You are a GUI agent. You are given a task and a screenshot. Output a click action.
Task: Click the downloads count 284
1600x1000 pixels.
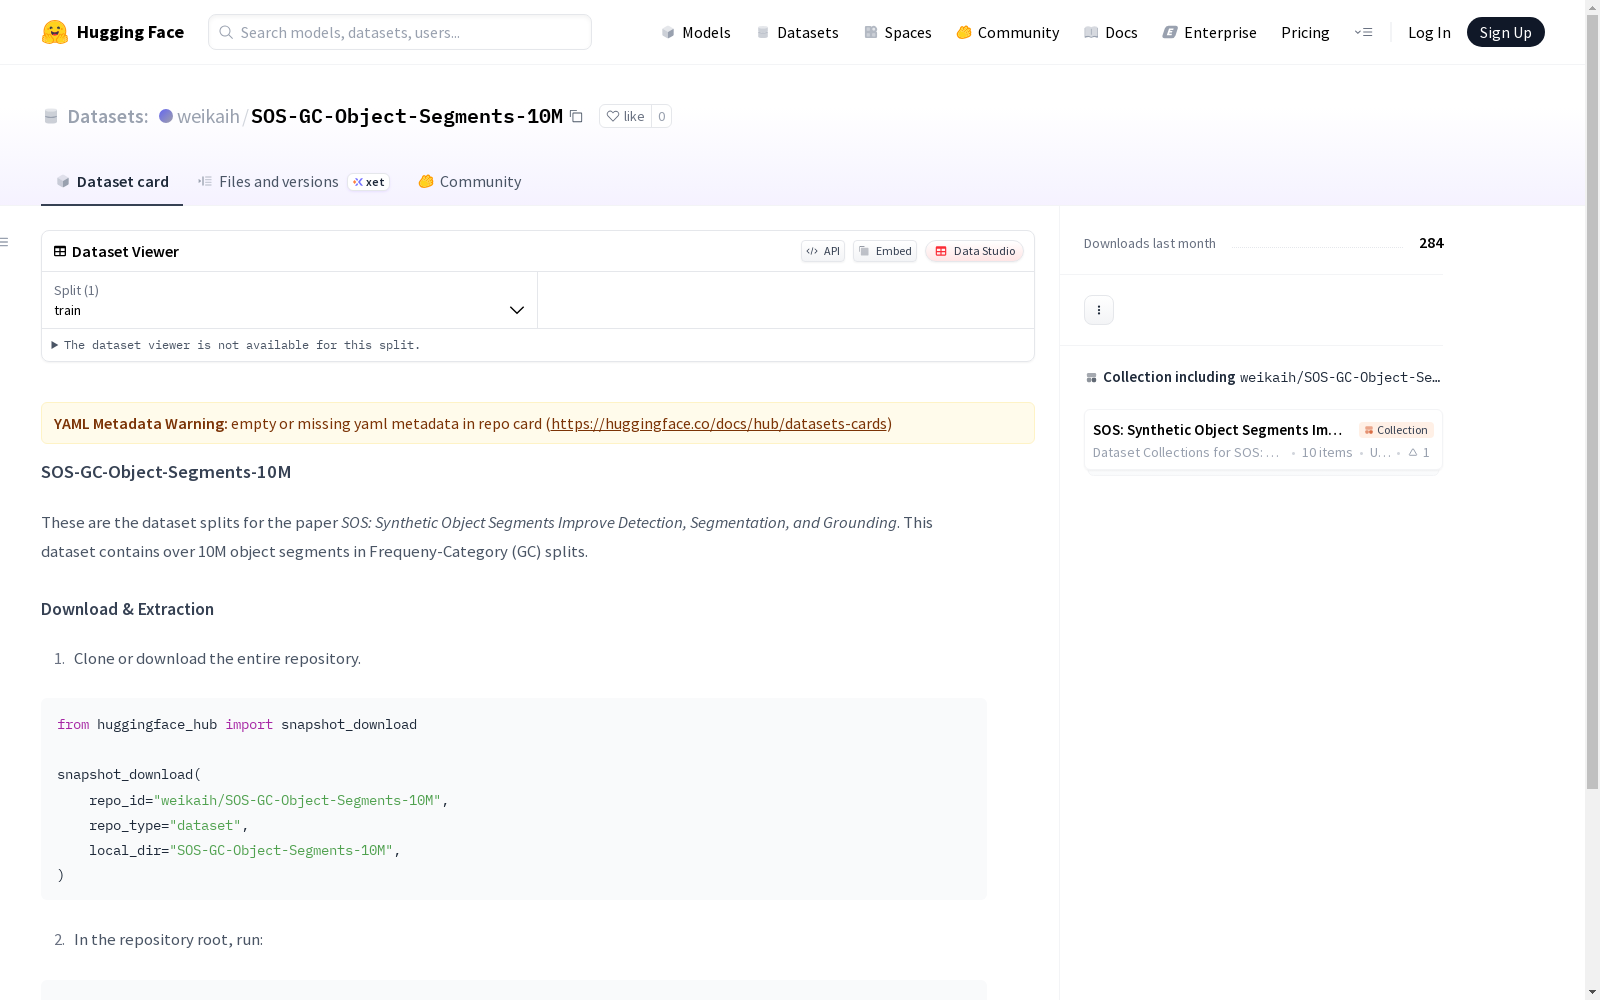point(1431,243)
